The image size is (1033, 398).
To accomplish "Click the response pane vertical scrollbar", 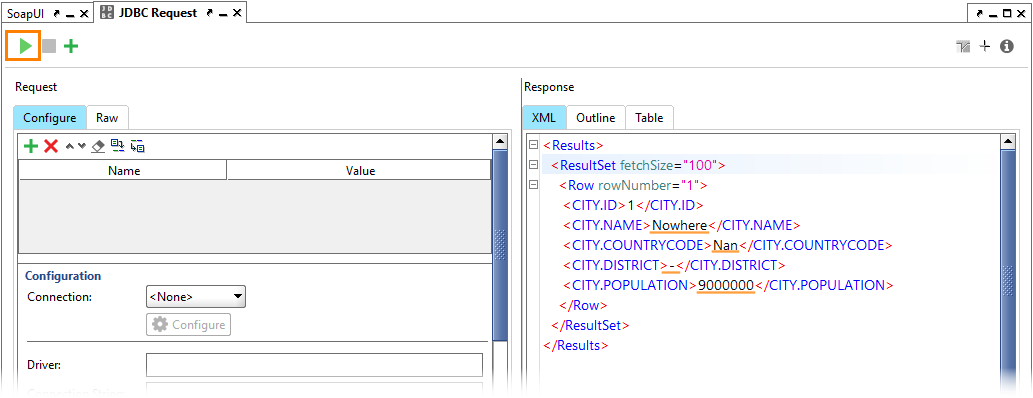I will tap(1007, 264).
